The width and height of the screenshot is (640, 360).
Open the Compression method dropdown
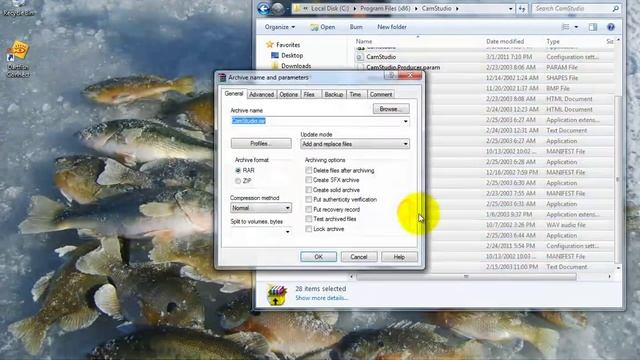[261, 208]
